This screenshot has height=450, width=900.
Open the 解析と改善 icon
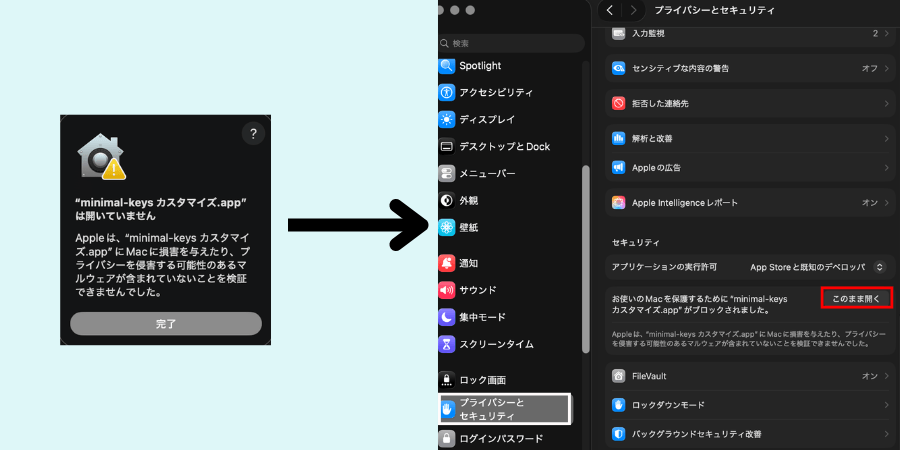click(x=618, y=138)
